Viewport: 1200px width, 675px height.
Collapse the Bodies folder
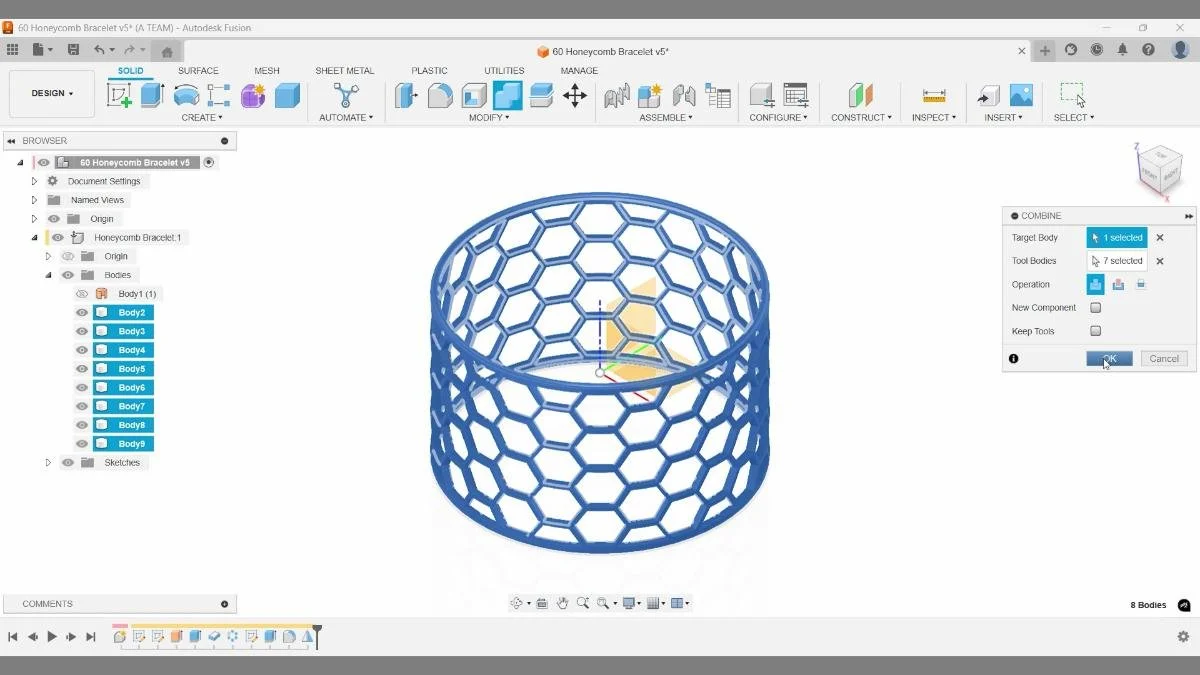point(48,275)
